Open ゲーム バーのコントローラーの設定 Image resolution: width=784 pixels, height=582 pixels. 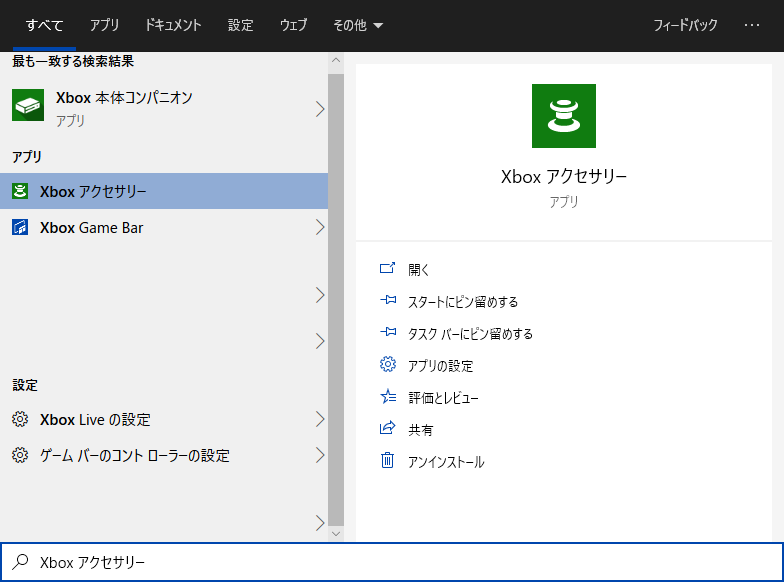click(x=164, y=455)
